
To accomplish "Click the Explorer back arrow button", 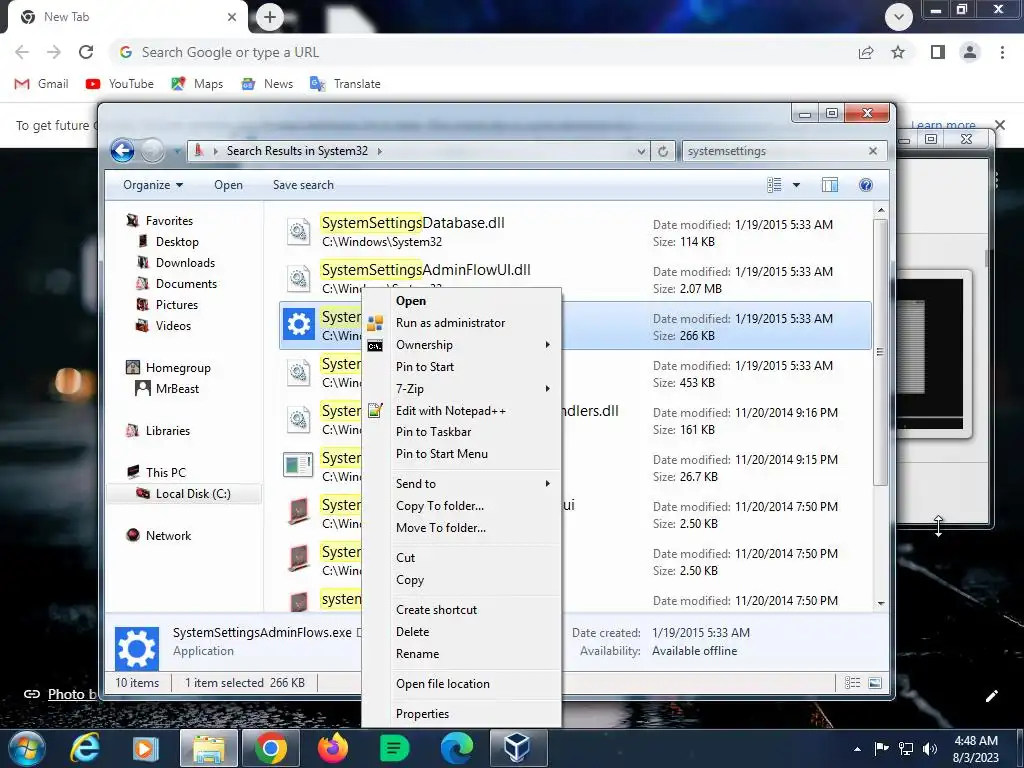I will coord(122,151).
